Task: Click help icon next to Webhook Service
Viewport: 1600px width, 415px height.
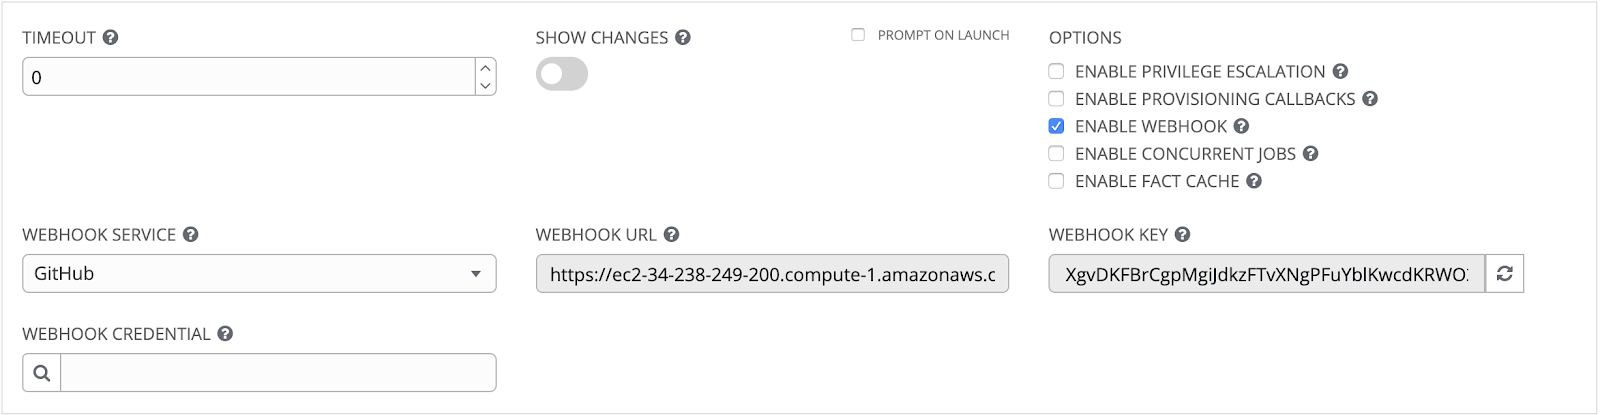Action: 191,234
